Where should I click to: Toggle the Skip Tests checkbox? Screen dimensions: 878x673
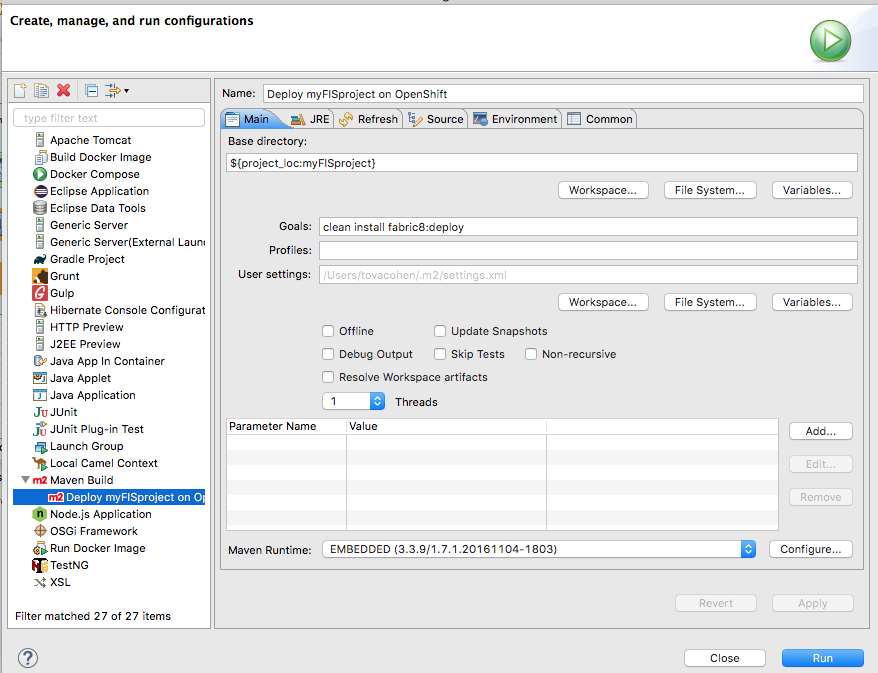440,354
